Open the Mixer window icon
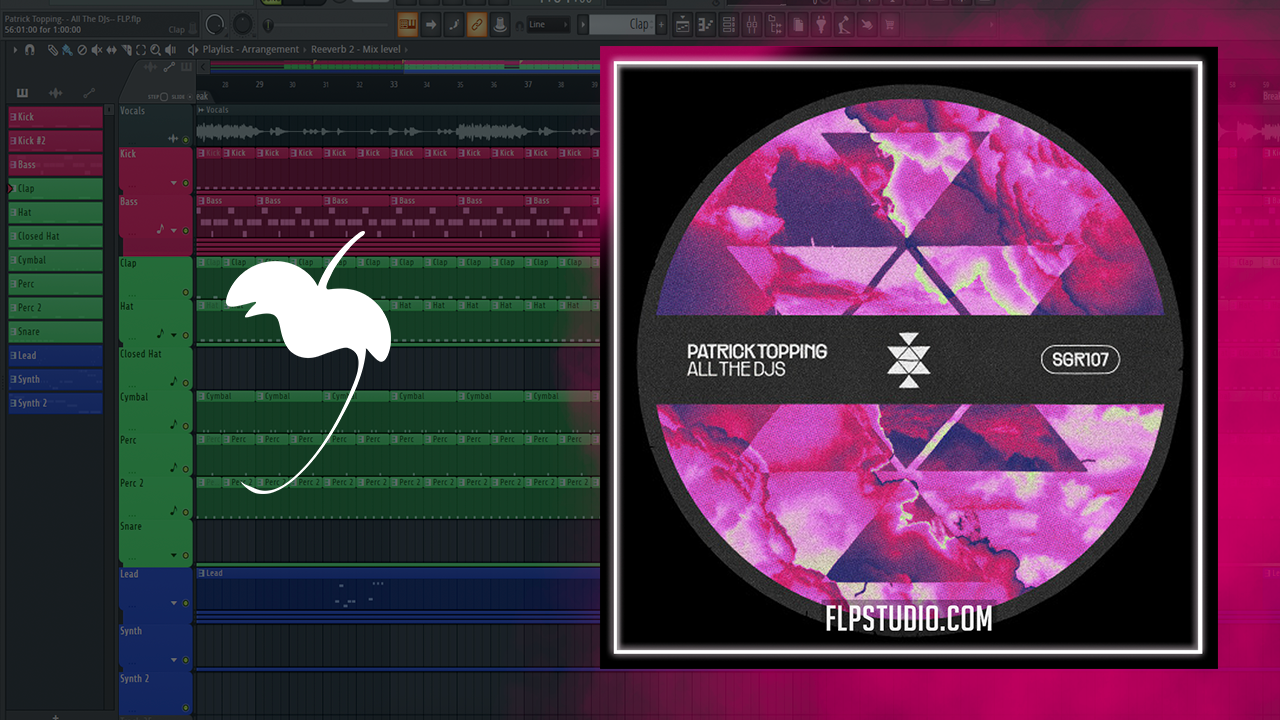1280x720 pixels. [x=752, y=25]
